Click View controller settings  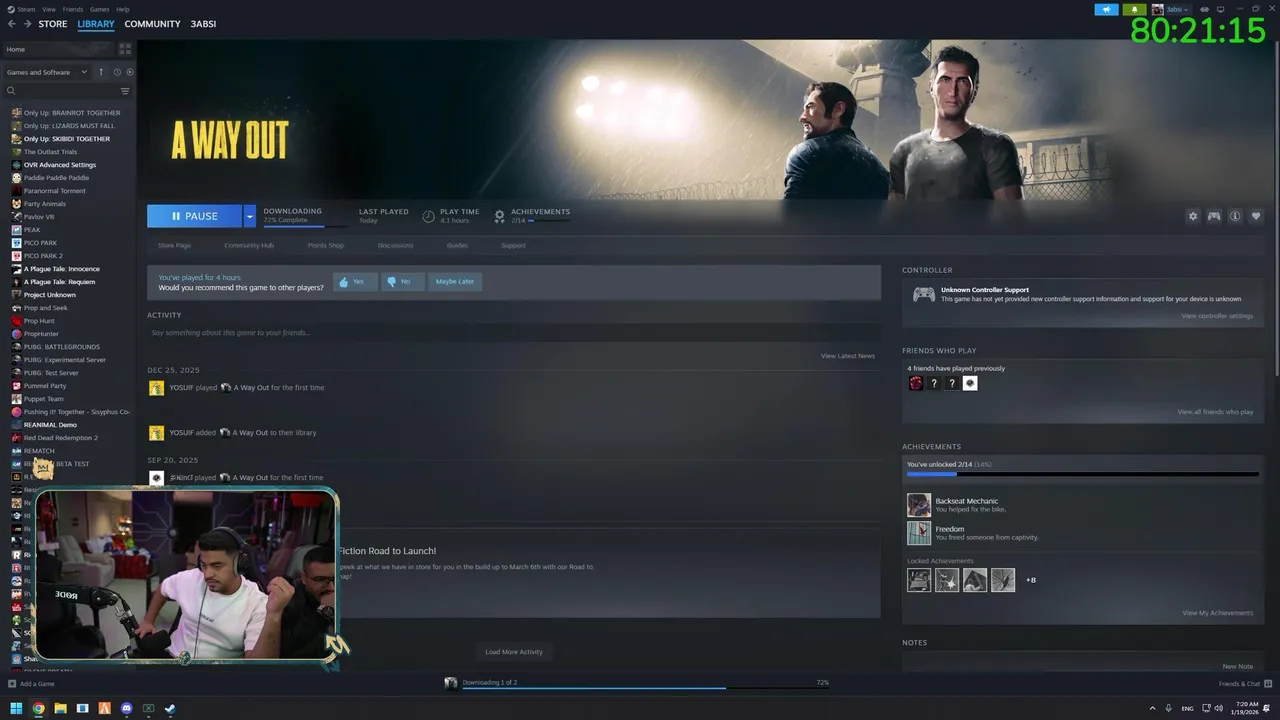(x=1217, y=316)
